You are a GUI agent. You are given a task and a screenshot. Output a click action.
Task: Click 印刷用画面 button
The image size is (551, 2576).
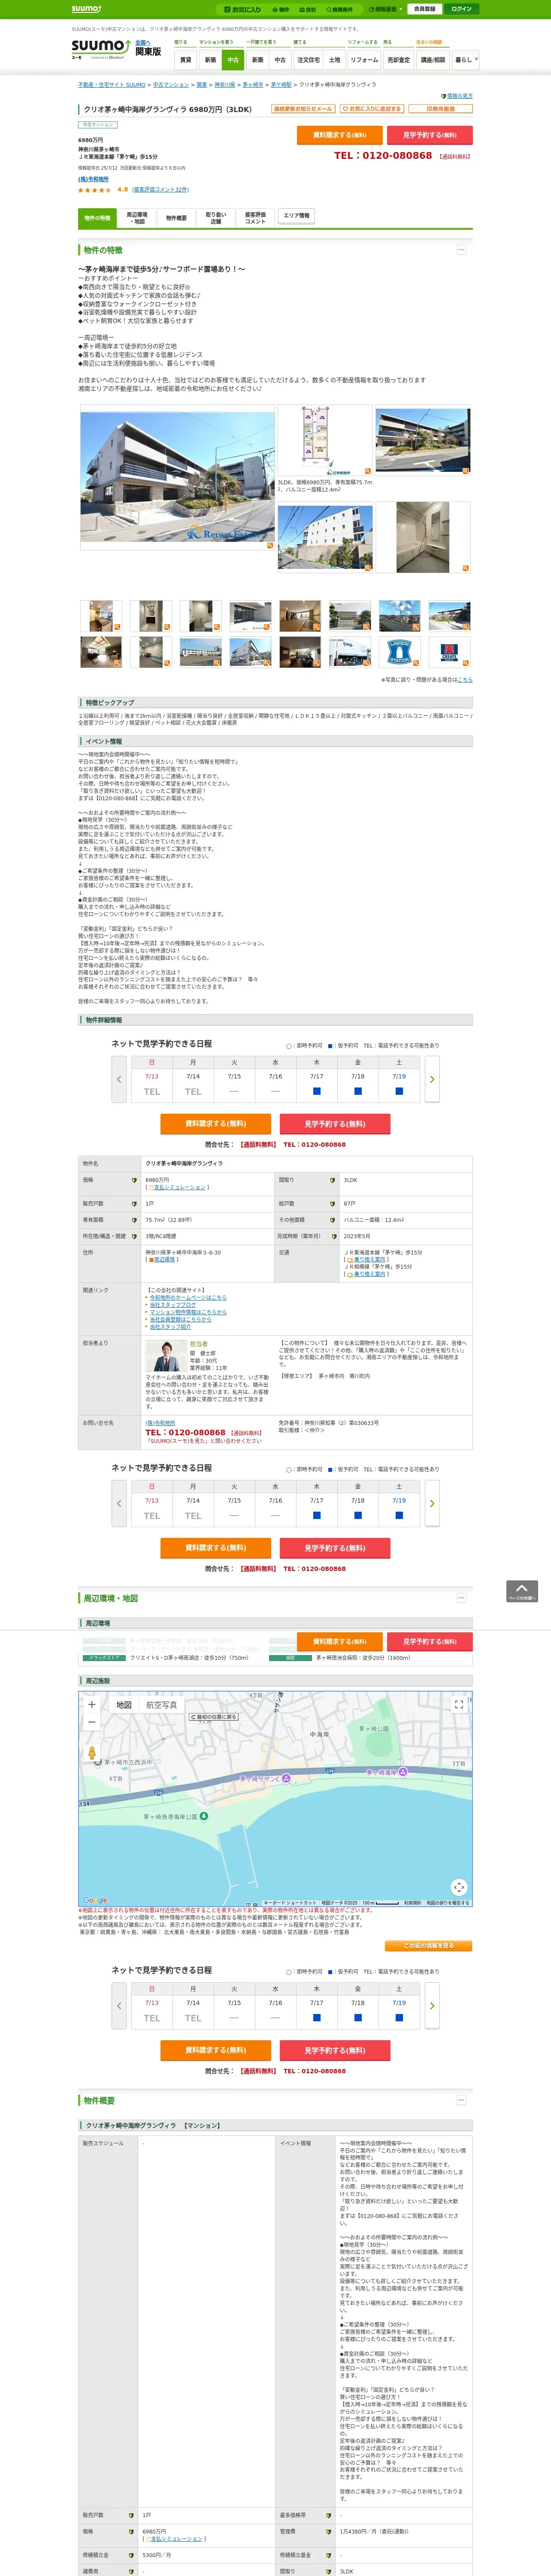(x=440, y=109)
